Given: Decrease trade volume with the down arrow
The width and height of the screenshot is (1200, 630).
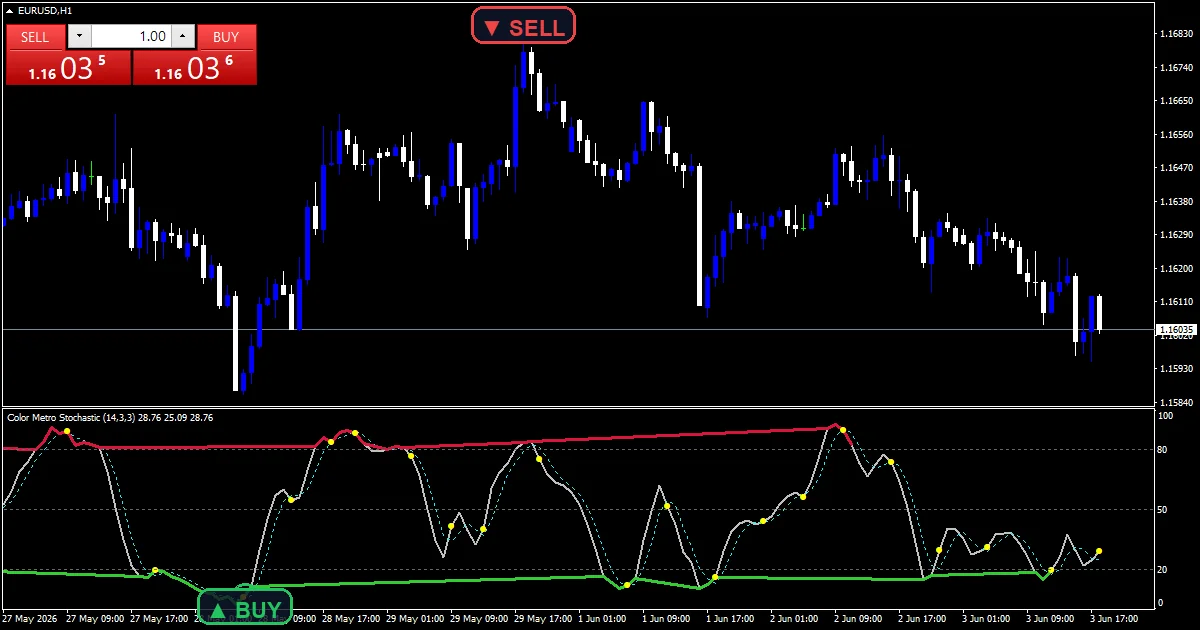Looking at the screenshot, I should [79, 37].
